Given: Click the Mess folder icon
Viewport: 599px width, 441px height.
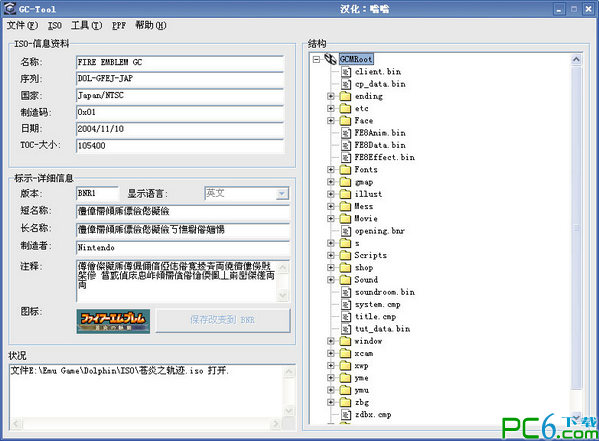Looking at the screenshot, I should pyautogui.click(x=345, y=206).
